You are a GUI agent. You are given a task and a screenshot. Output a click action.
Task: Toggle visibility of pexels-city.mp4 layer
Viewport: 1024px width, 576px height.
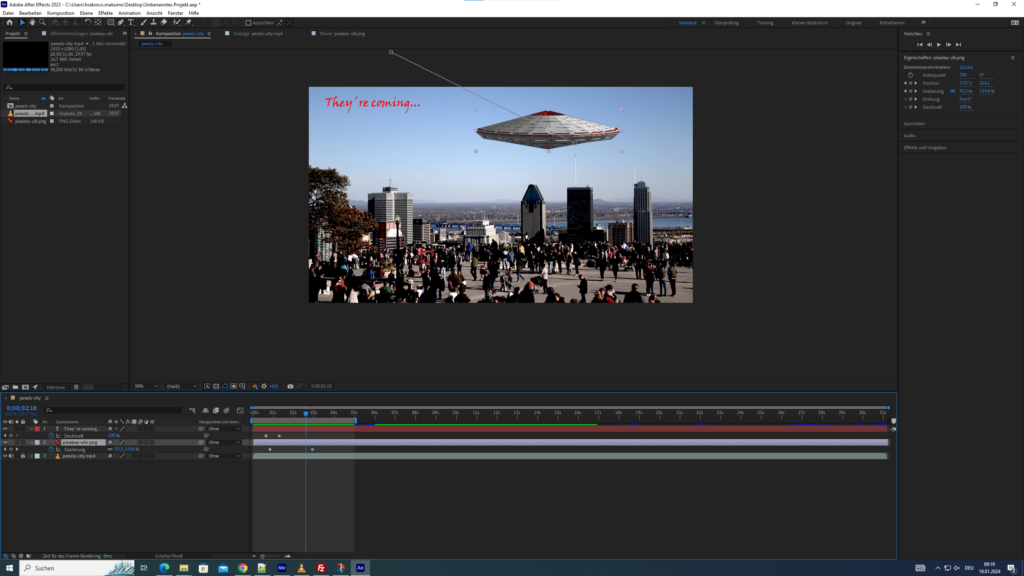tap(5, 456)
